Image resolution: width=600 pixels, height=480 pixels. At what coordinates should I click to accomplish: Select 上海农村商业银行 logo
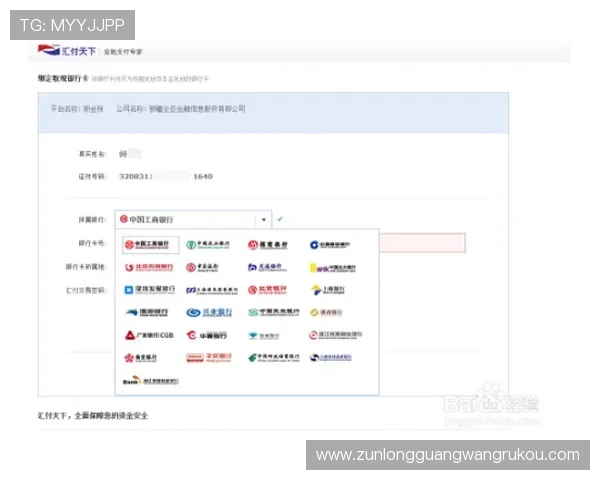click(331, 358)
